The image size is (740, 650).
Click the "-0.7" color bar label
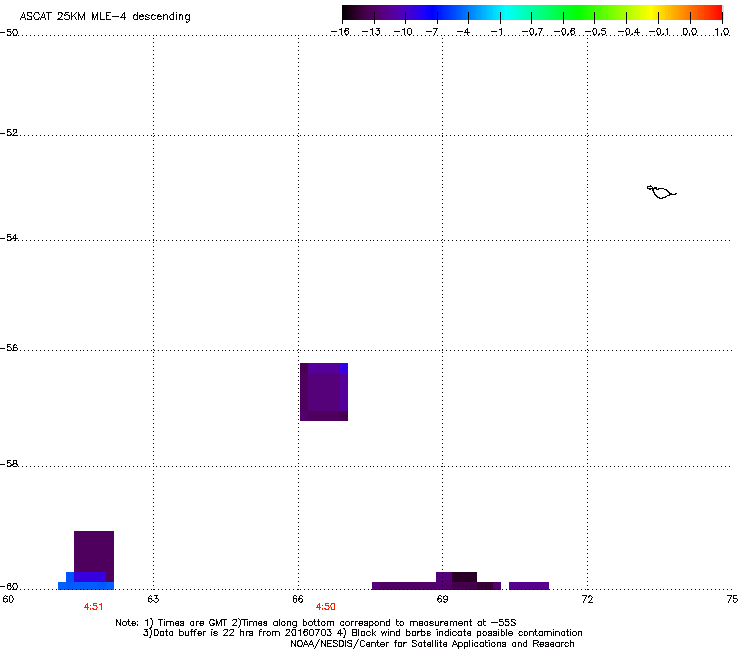pyautogui.click(x=532, y=32)
